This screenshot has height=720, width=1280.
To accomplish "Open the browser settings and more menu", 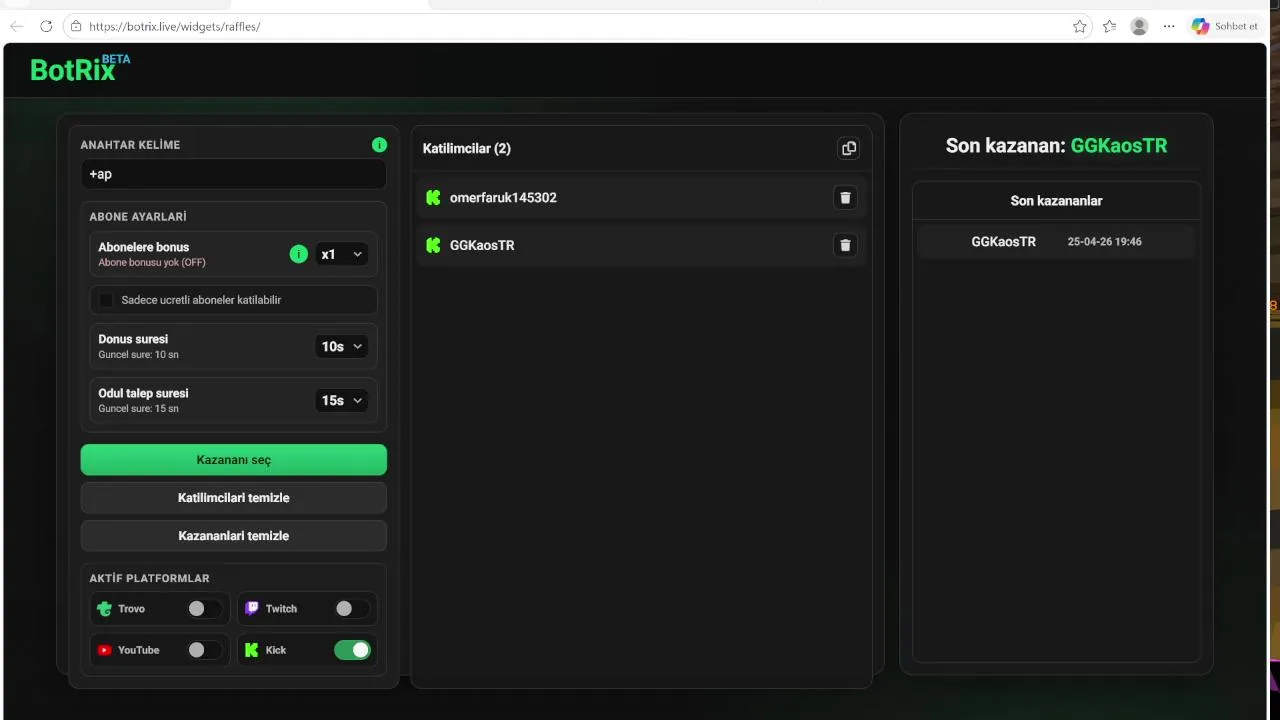I will pos(1169,26).
